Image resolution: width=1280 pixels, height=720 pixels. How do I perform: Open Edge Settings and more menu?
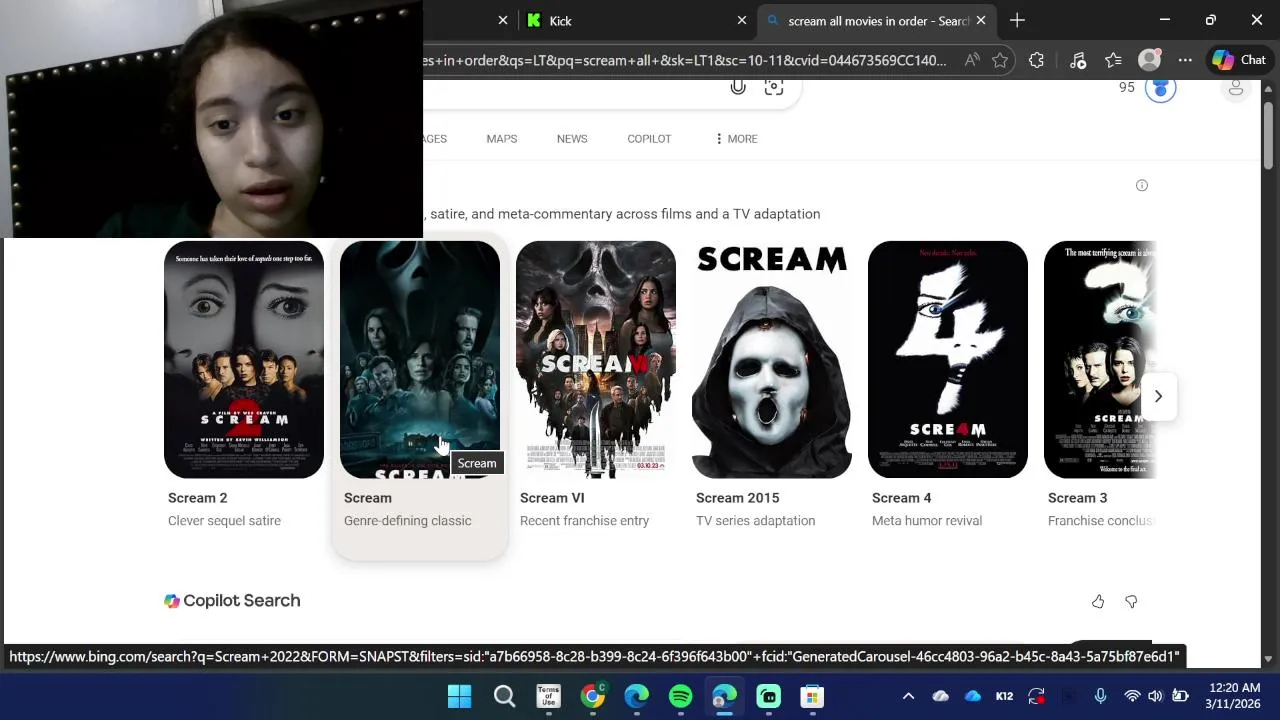1185,60
